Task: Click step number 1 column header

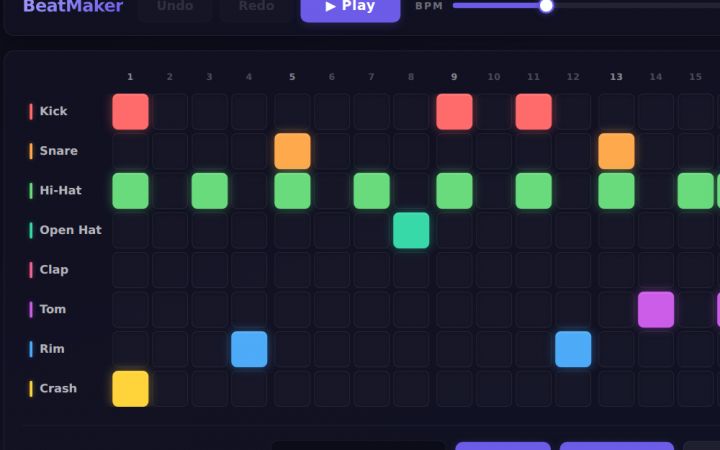Action: tap(130, 77)
